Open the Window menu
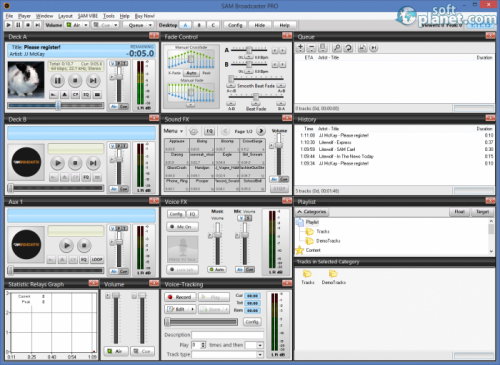The height and width of the screenshot is (365, 500). tap(44, 16)
